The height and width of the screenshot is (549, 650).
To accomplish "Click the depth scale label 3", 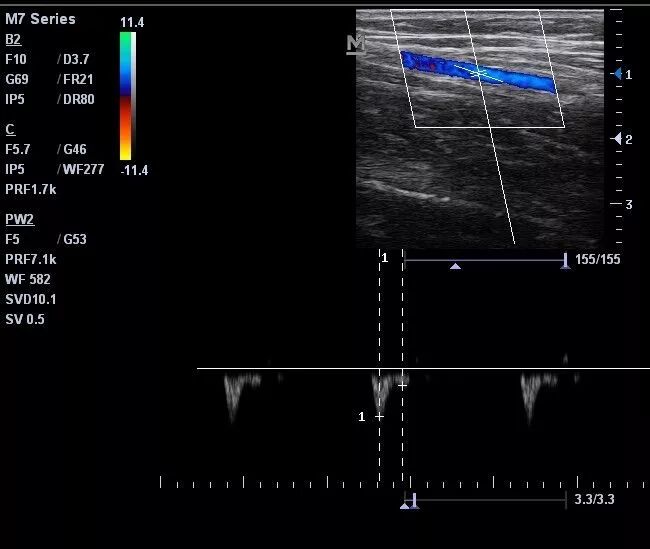I will coord(629,204).
